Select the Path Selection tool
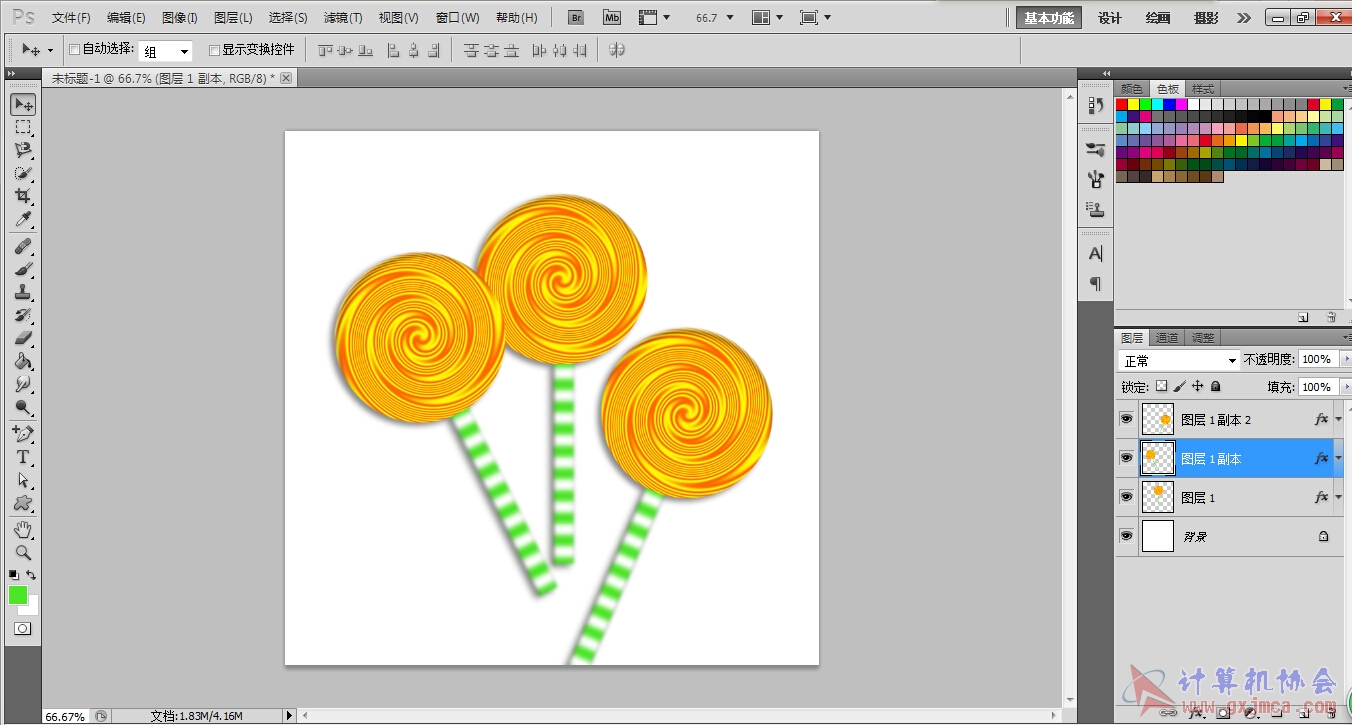Viewport: 1352px width, 725px height. (23, 480)
